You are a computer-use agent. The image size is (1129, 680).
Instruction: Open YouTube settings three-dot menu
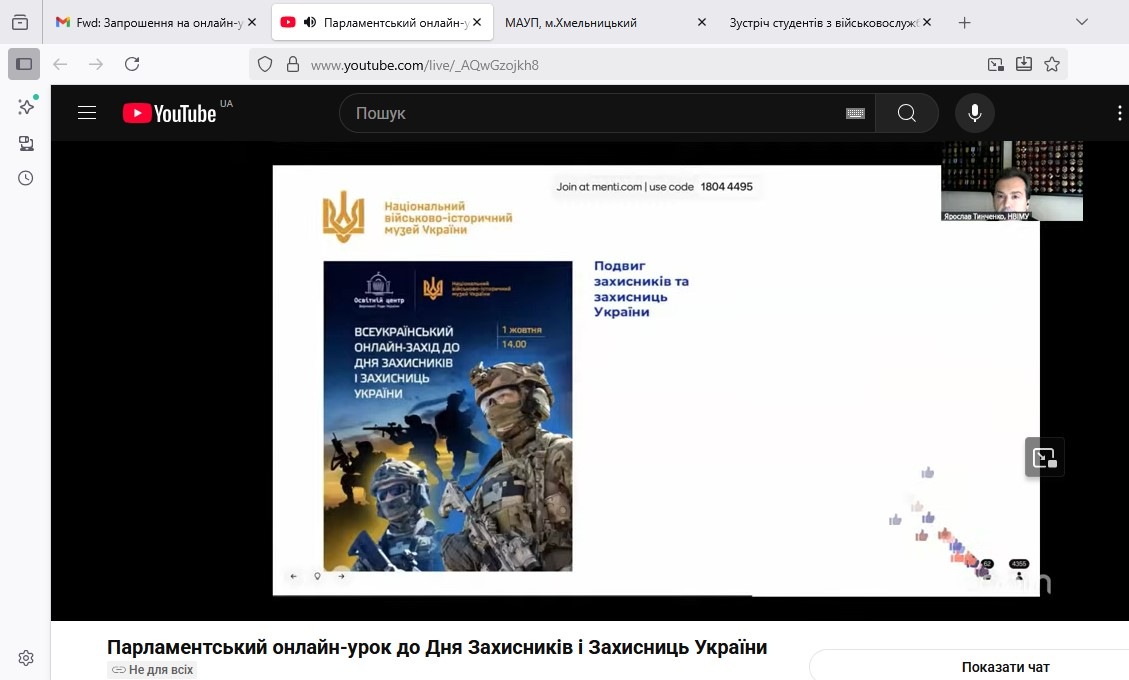pyautogui.click(x=1119, y=113)
